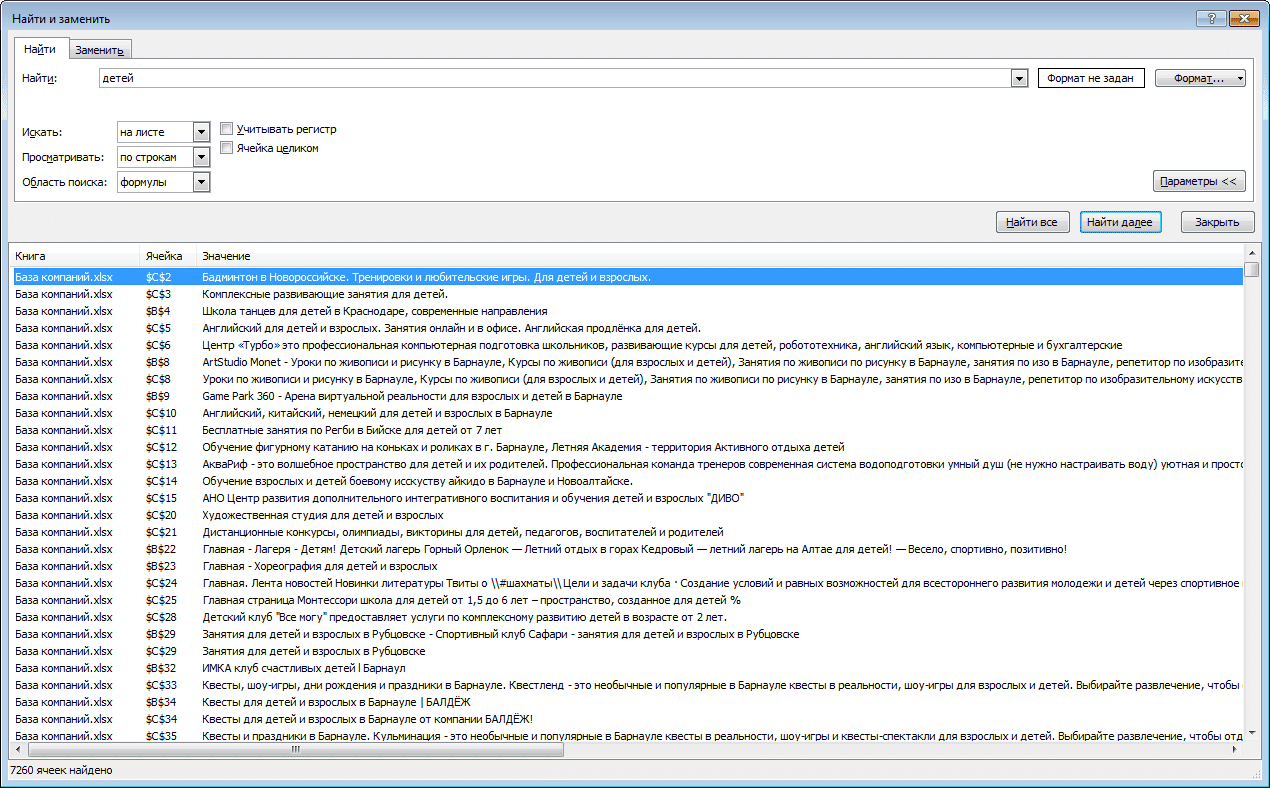The width and height of the screenshot is (1270, 788).
Task: Open the dropdown arrow beside Формат...
Action: point(1240,78)
